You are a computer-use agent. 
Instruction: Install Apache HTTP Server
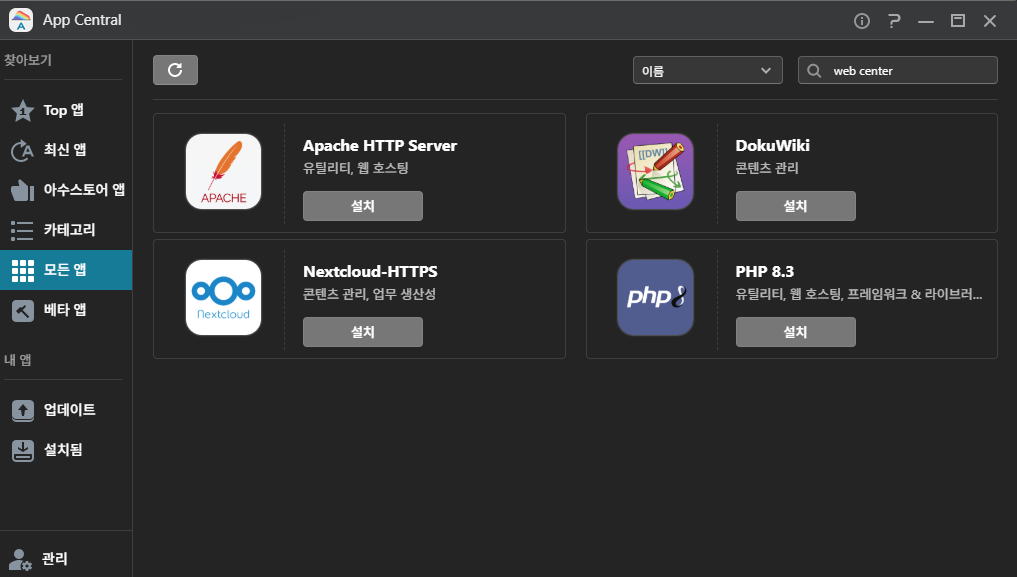click(x=363, y=206)
